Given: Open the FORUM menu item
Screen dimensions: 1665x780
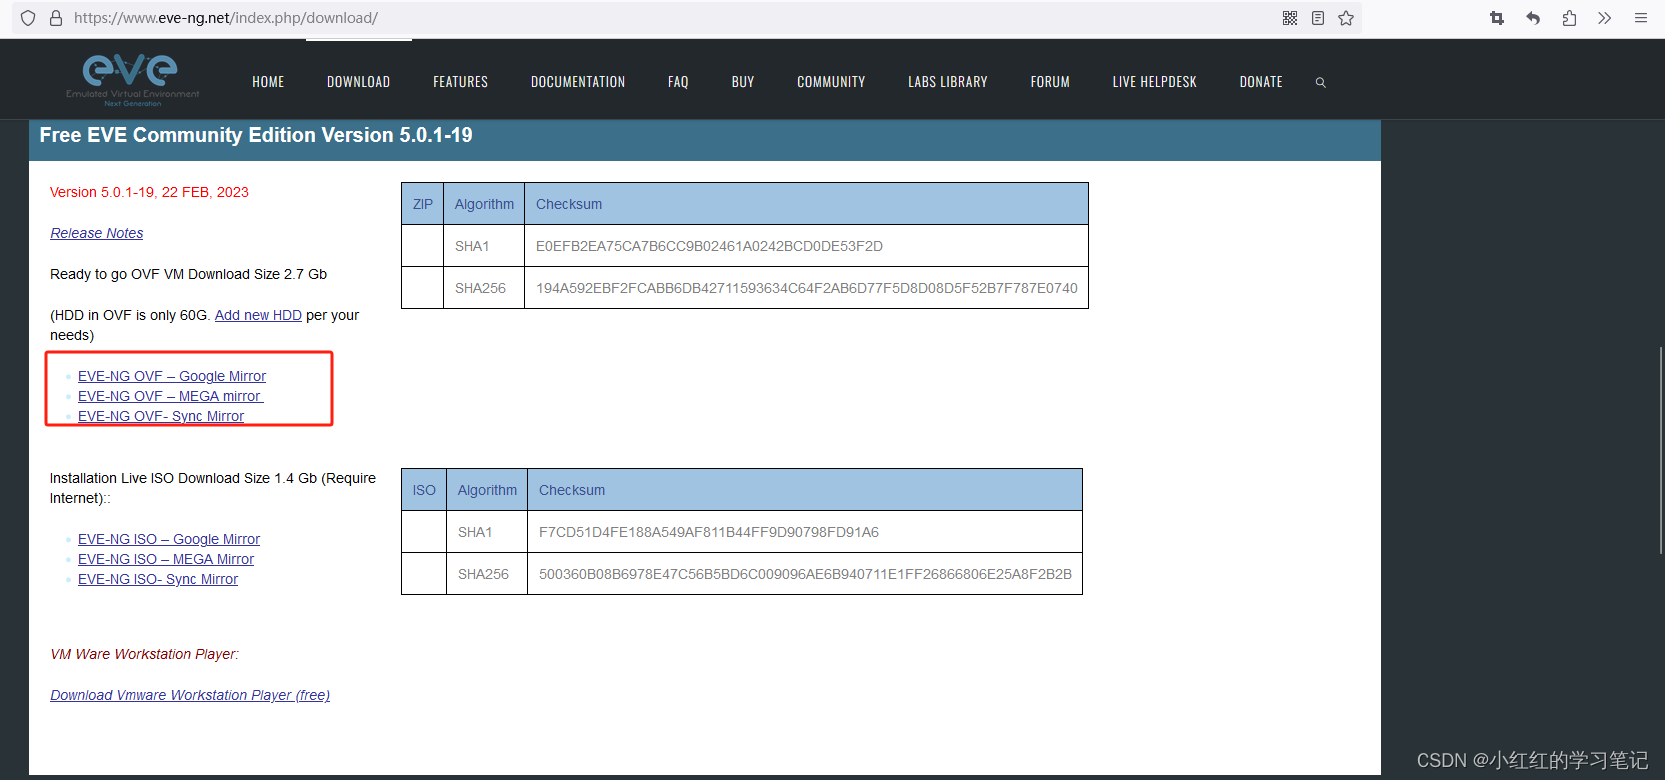Looking at the screenshot, I should (x=1050, y=82).
